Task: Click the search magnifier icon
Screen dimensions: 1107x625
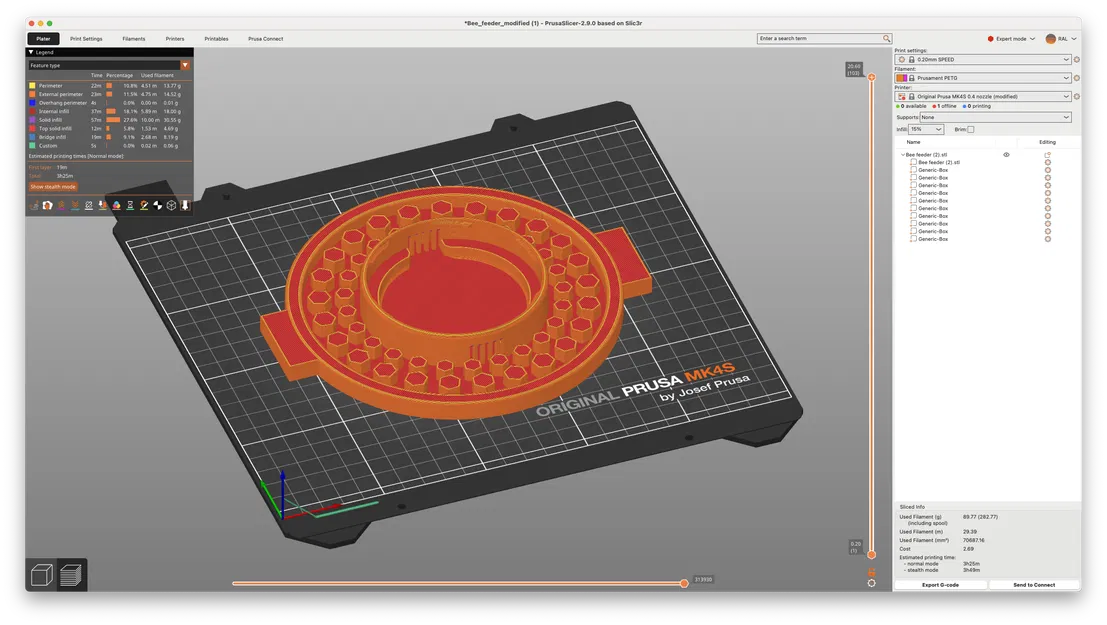Action: pyautogui.click(x=886, y=39)
